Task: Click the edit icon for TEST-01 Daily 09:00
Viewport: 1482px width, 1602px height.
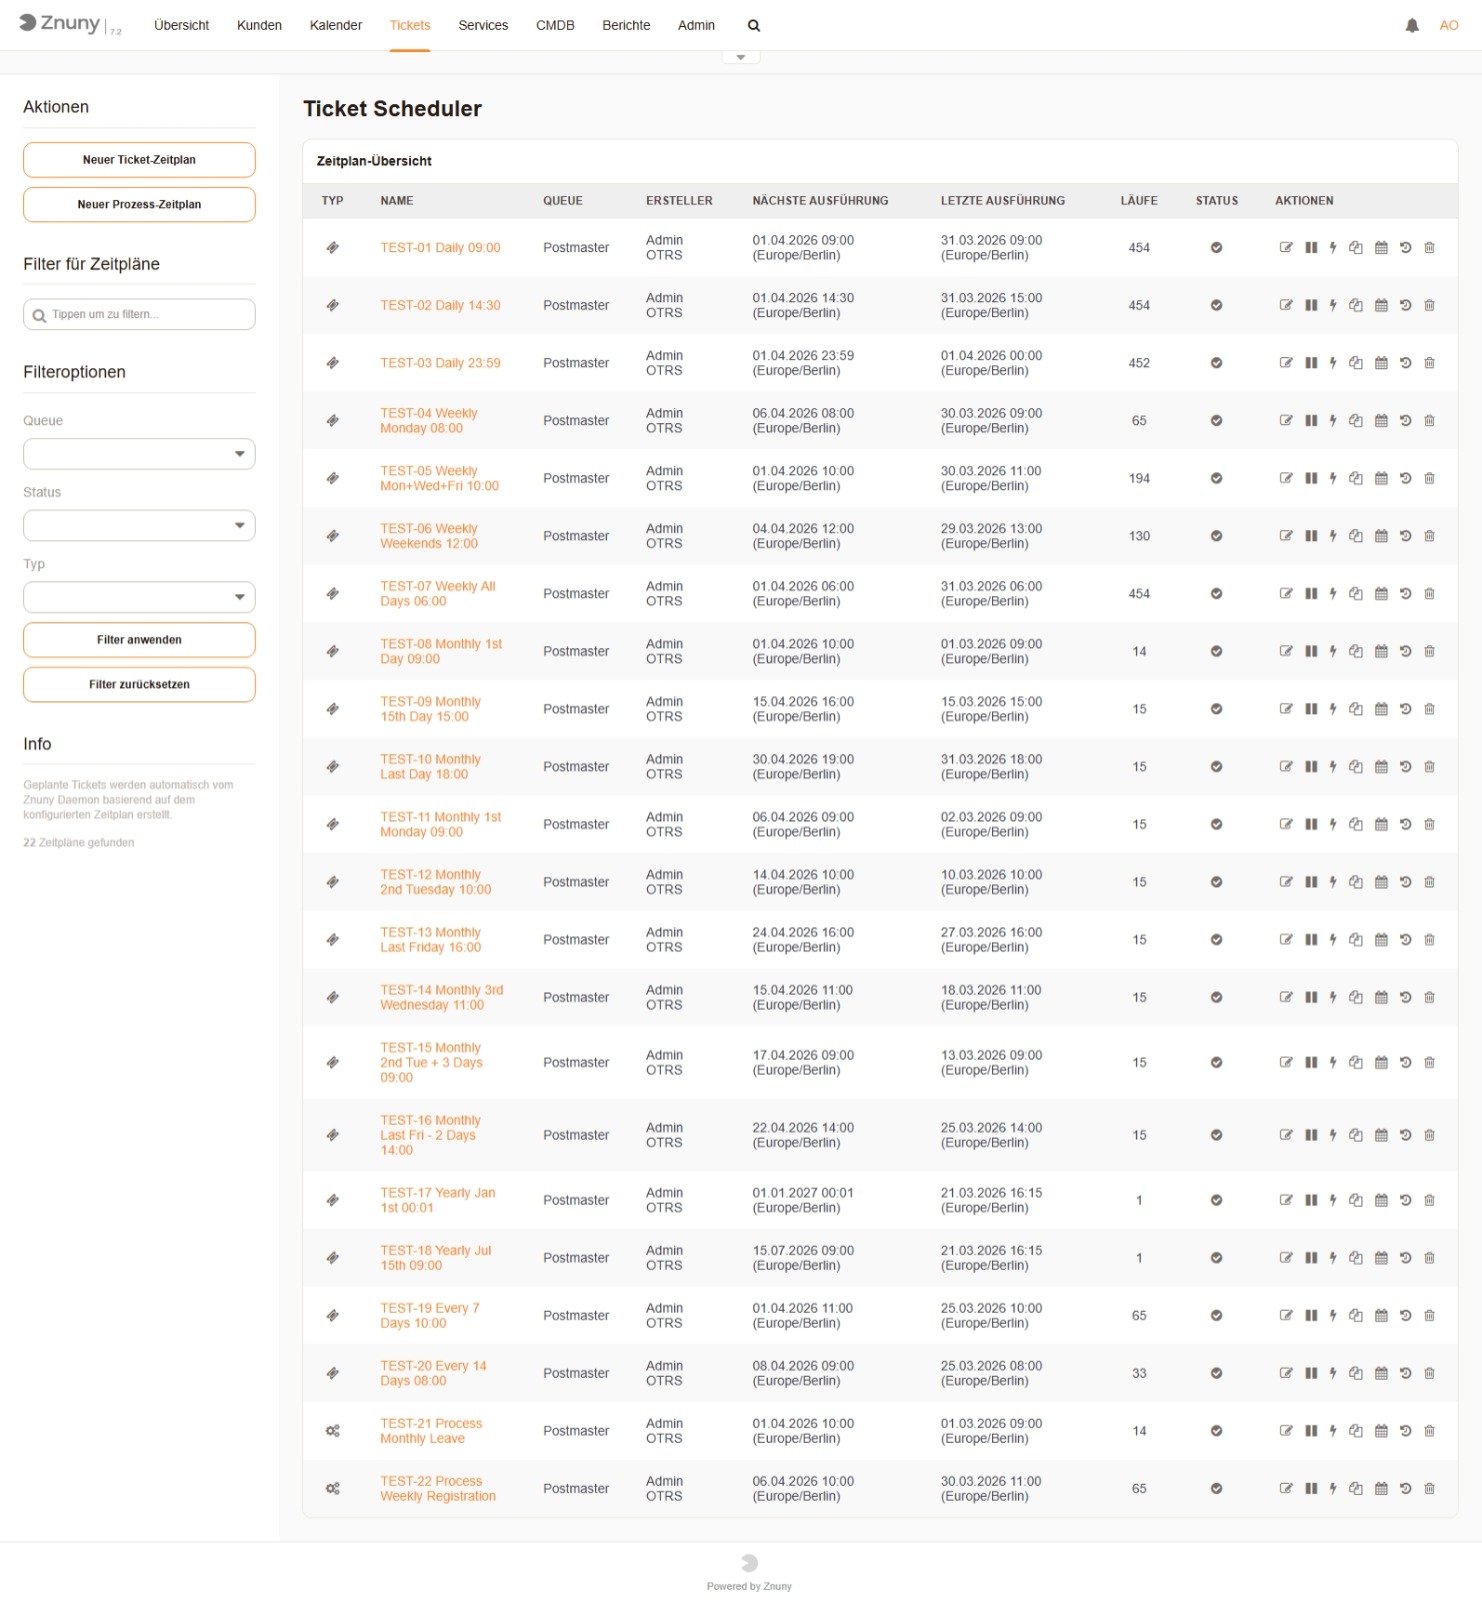Action: [x=1286, y=248]
